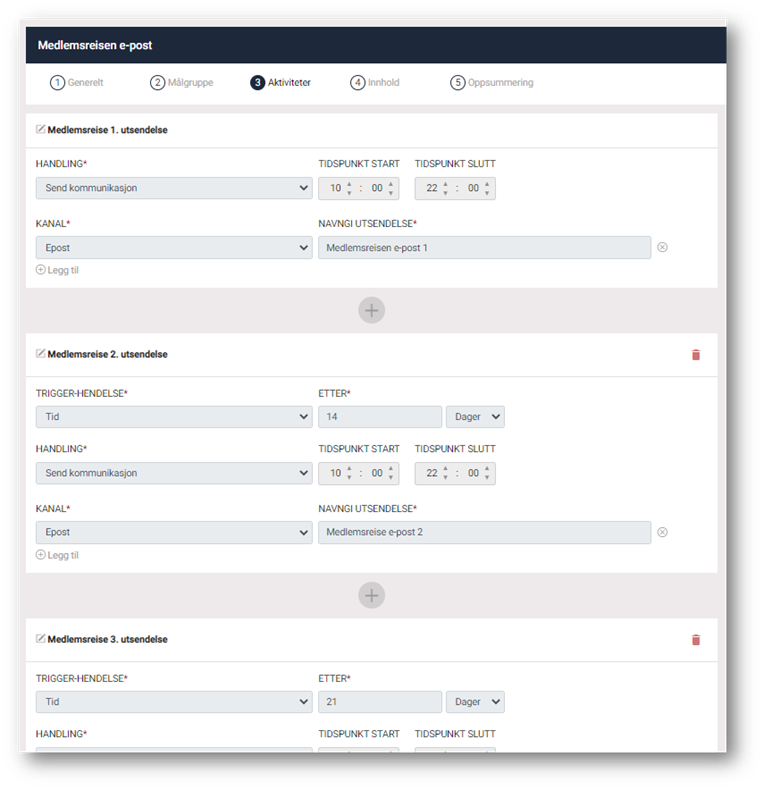The image size is (764, 790).
Task: Delete Medlemsreise 3. utsendelse with trash icon
Action: (695, 640)
